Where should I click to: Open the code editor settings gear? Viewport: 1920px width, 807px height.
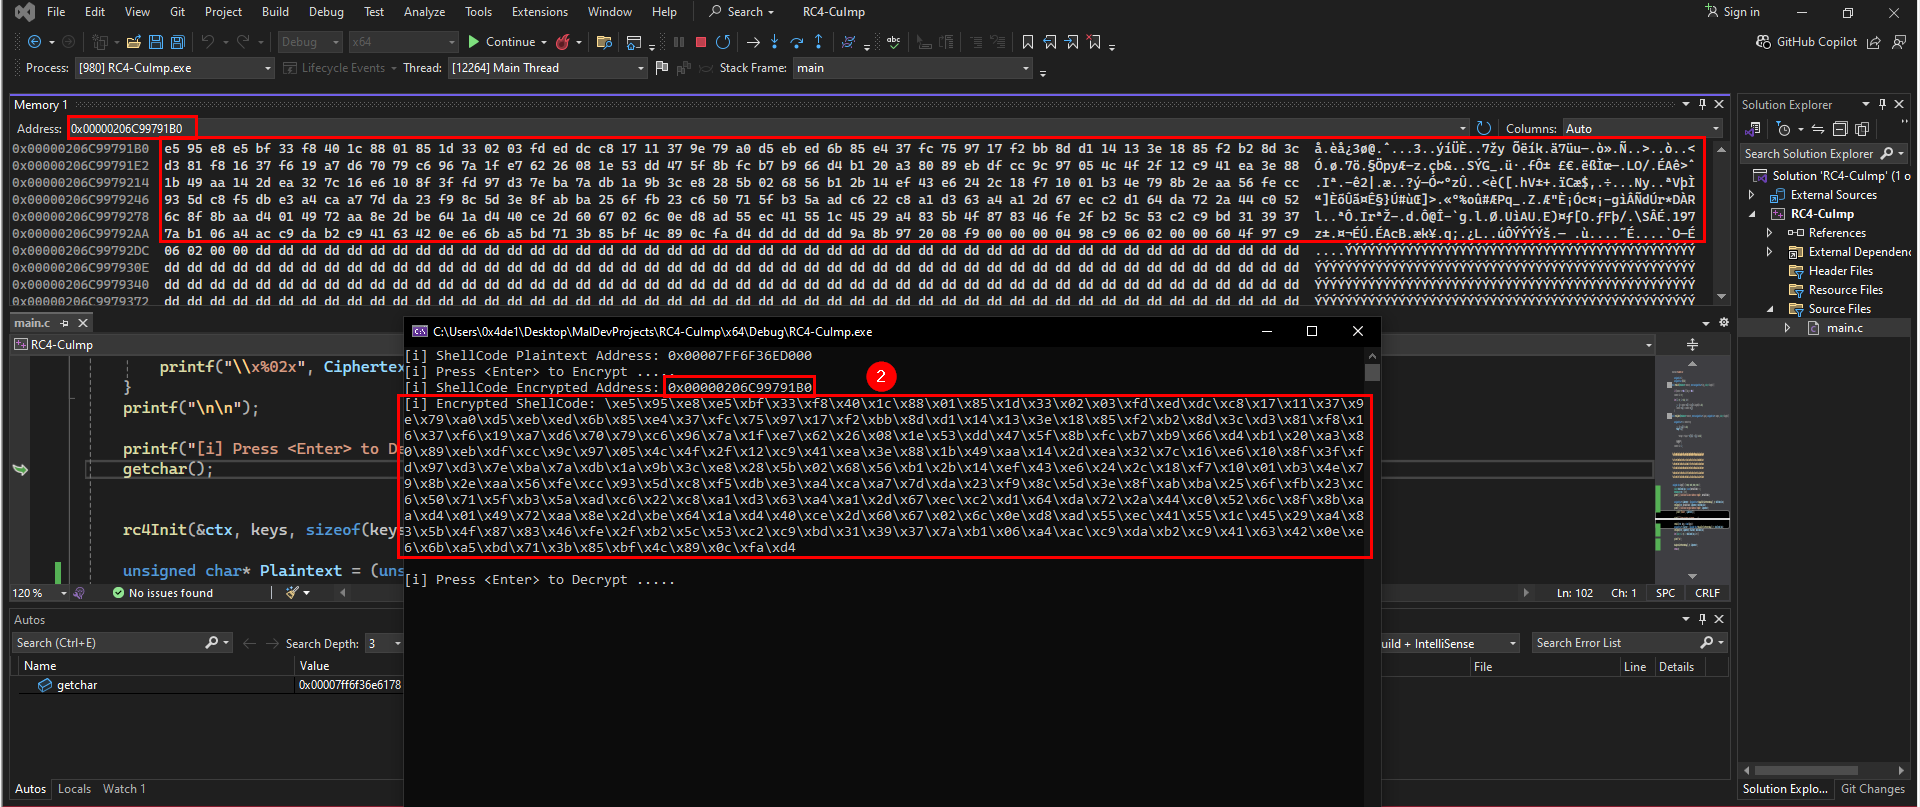coord(1724,322)
